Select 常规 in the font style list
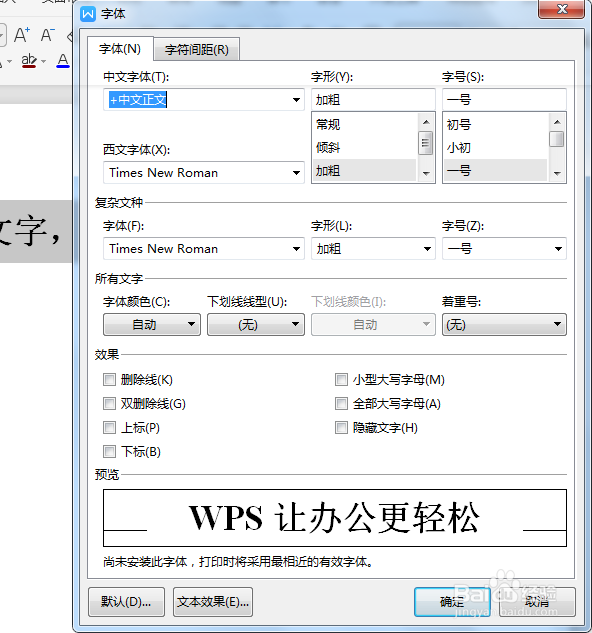The height and width of the screenshot is (633, 592). pos(364,124)
